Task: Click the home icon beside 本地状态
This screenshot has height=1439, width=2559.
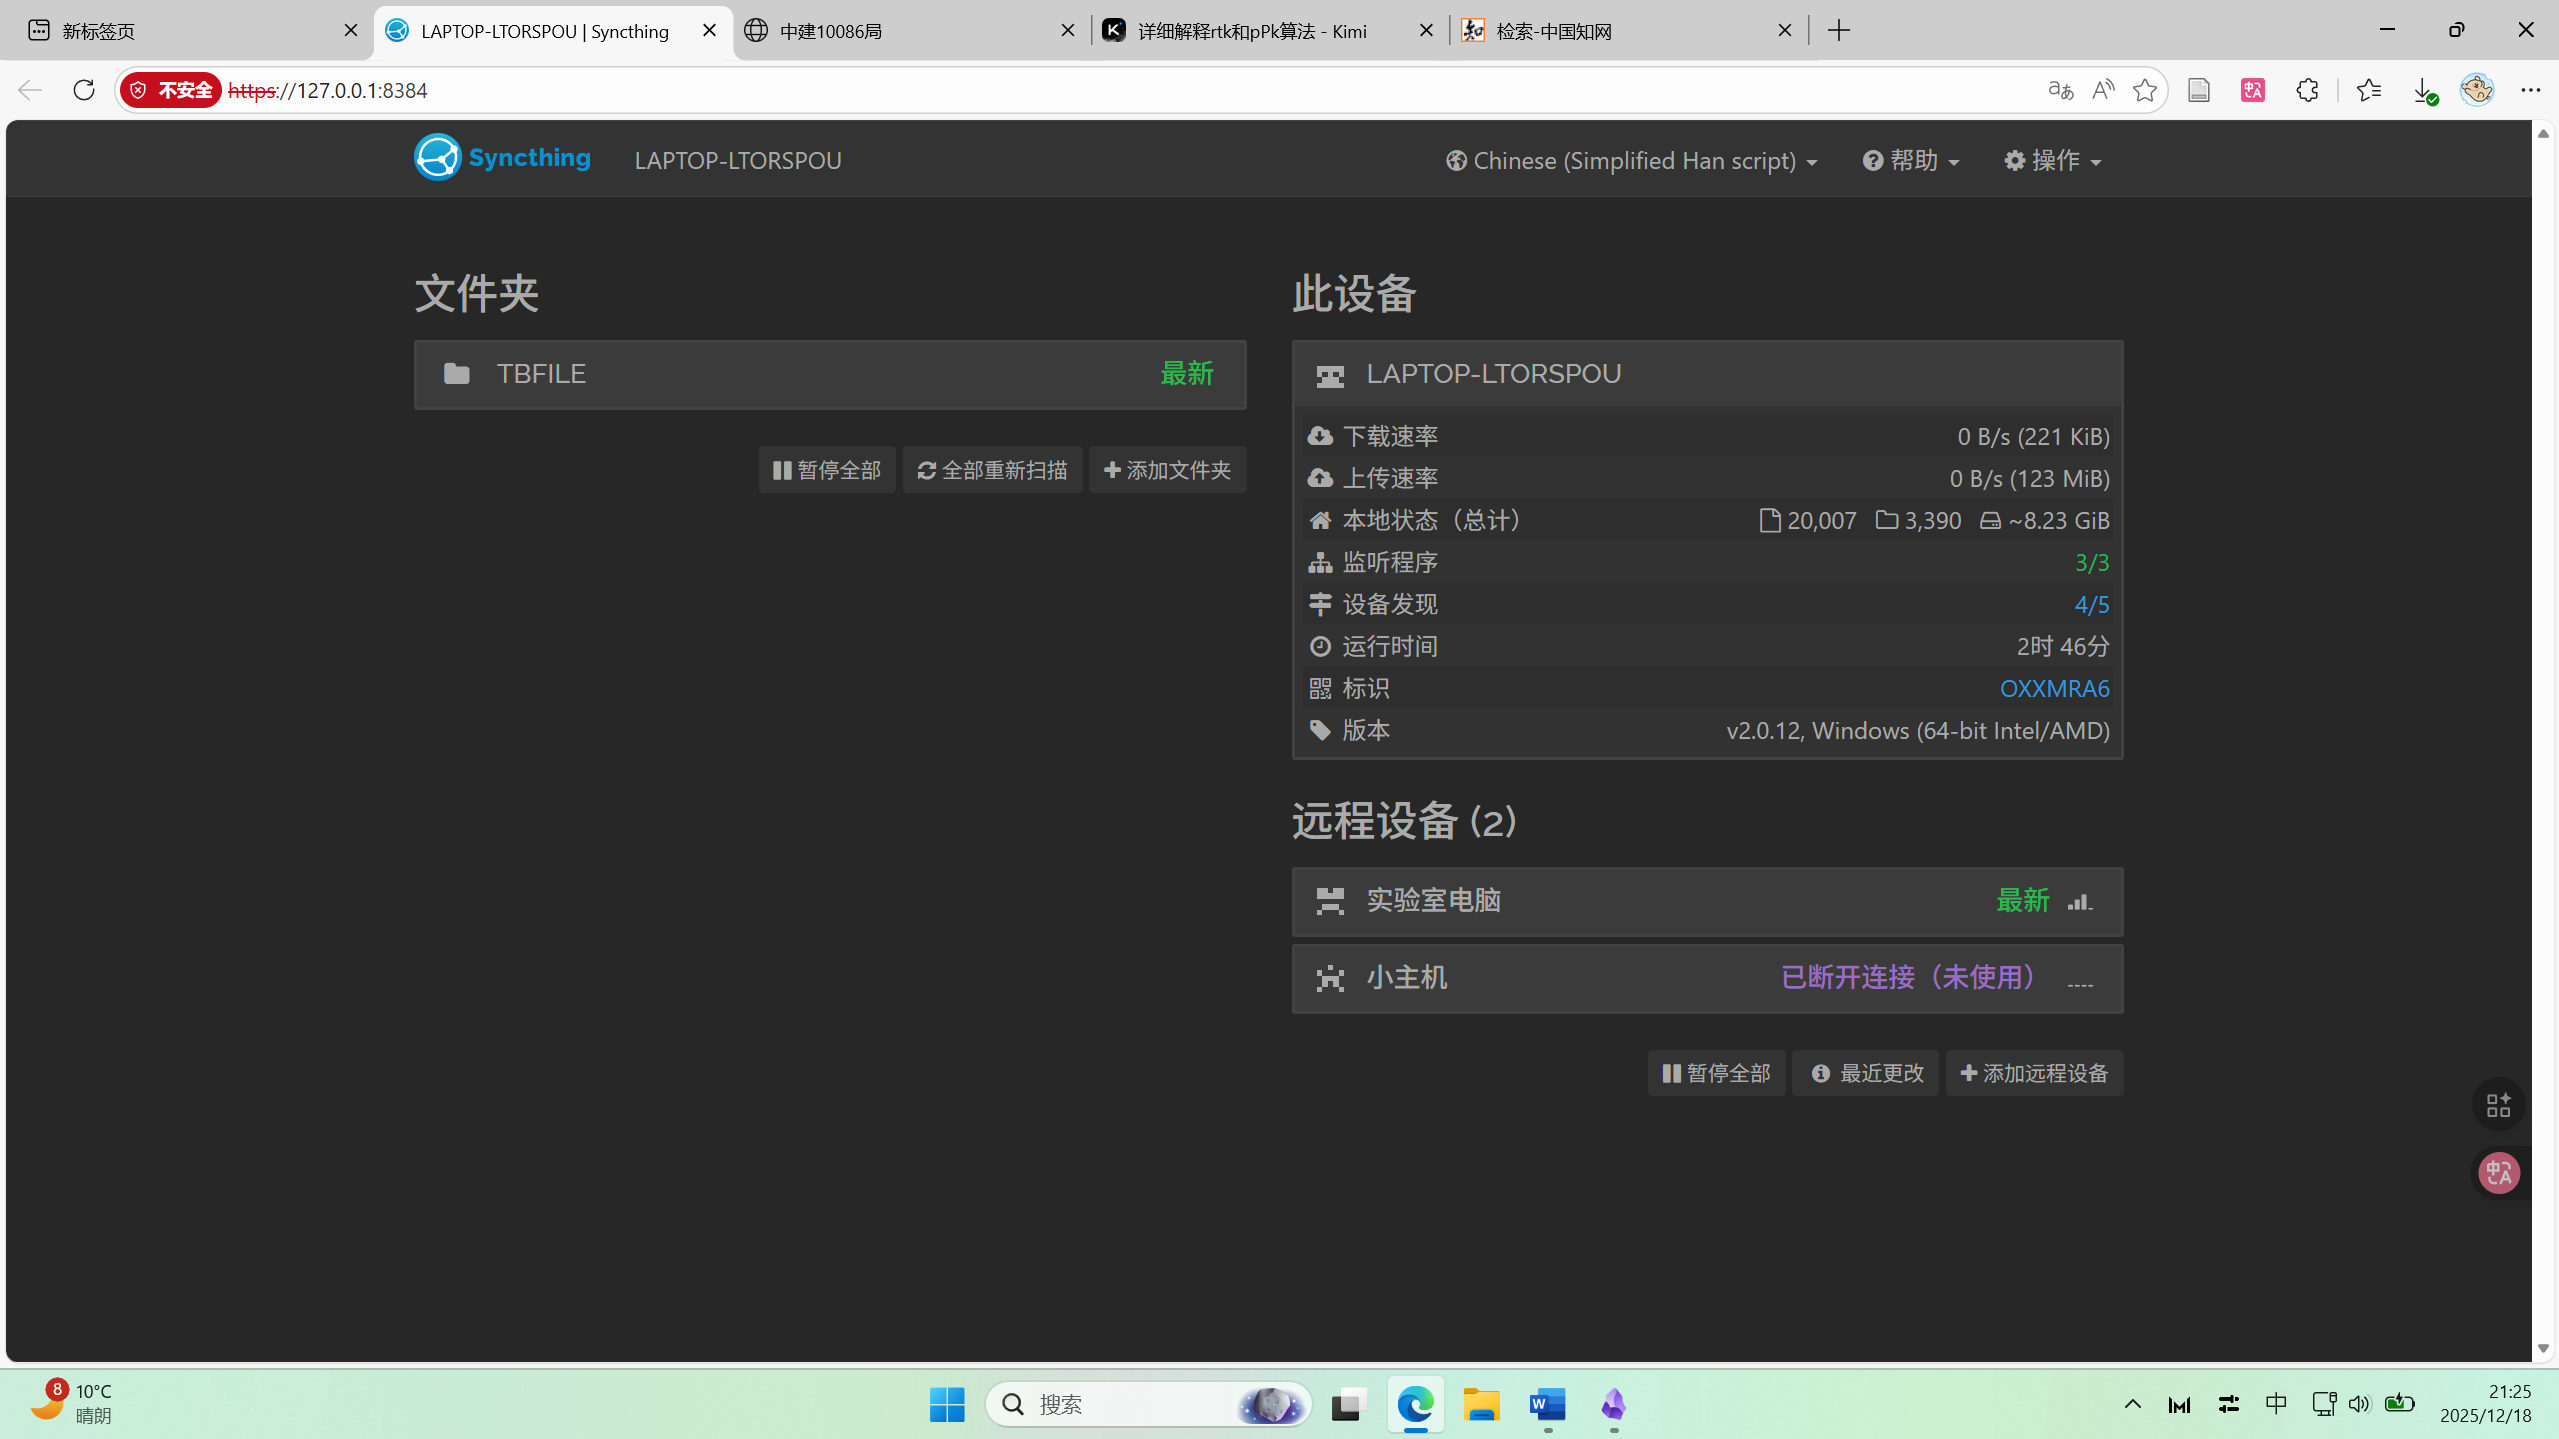Action: [1320, 520]
